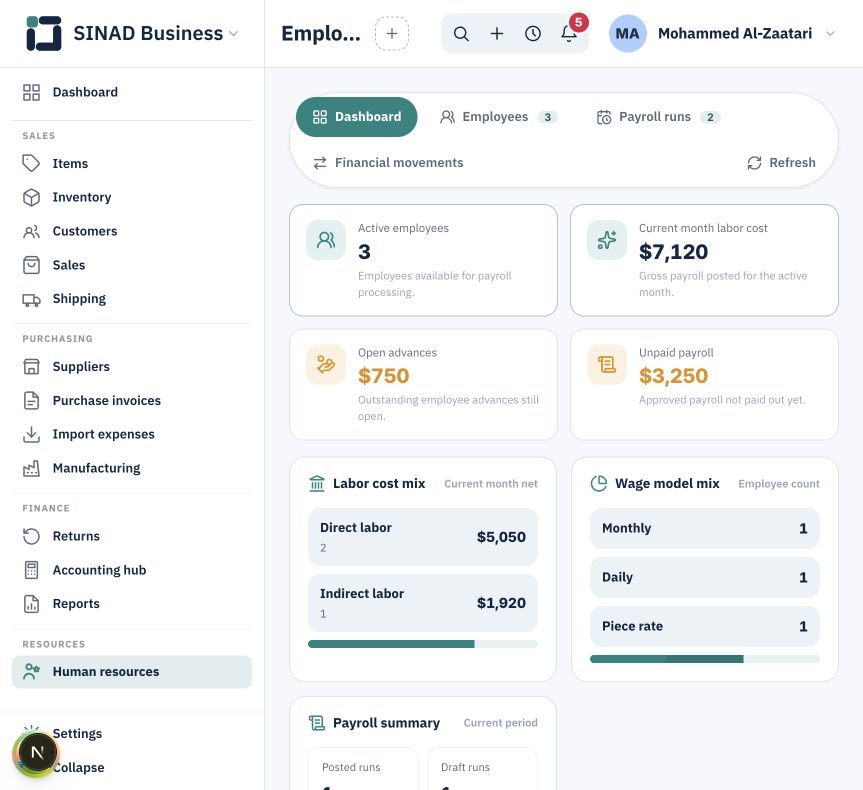
Task: Click the dashed add-tab plus button
Action: point(392,34)
